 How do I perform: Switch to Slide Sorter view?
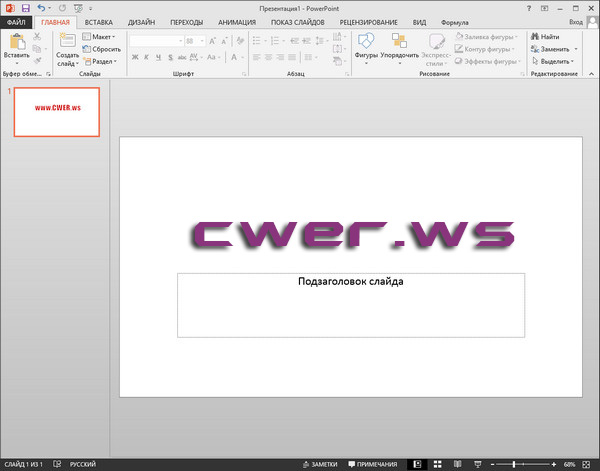(436, 465)
